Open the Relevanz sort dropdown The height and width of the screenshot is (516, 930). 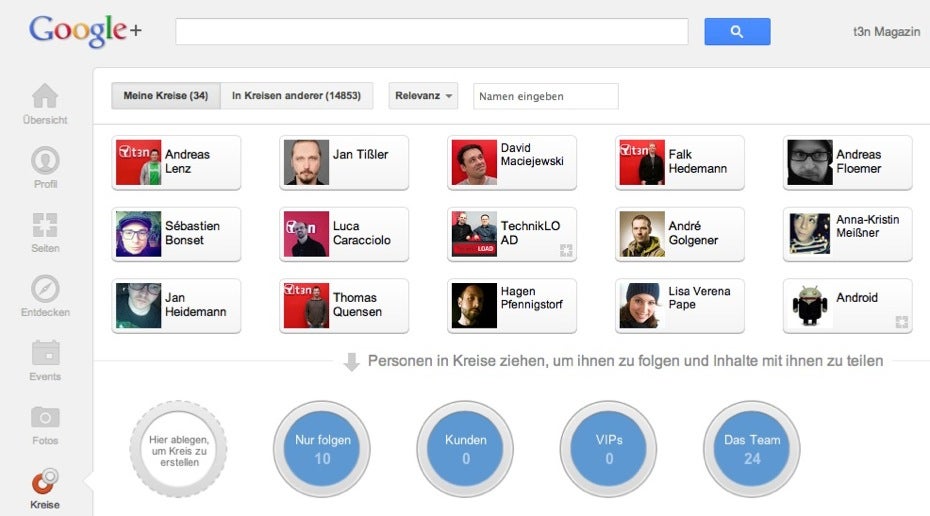[x=423, y=95]
